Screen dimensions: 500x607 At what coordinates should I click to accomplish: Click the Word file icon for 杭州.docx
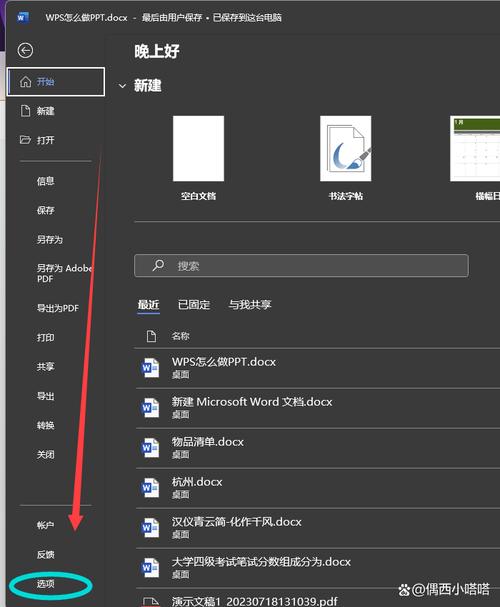(x=150, y=488)
